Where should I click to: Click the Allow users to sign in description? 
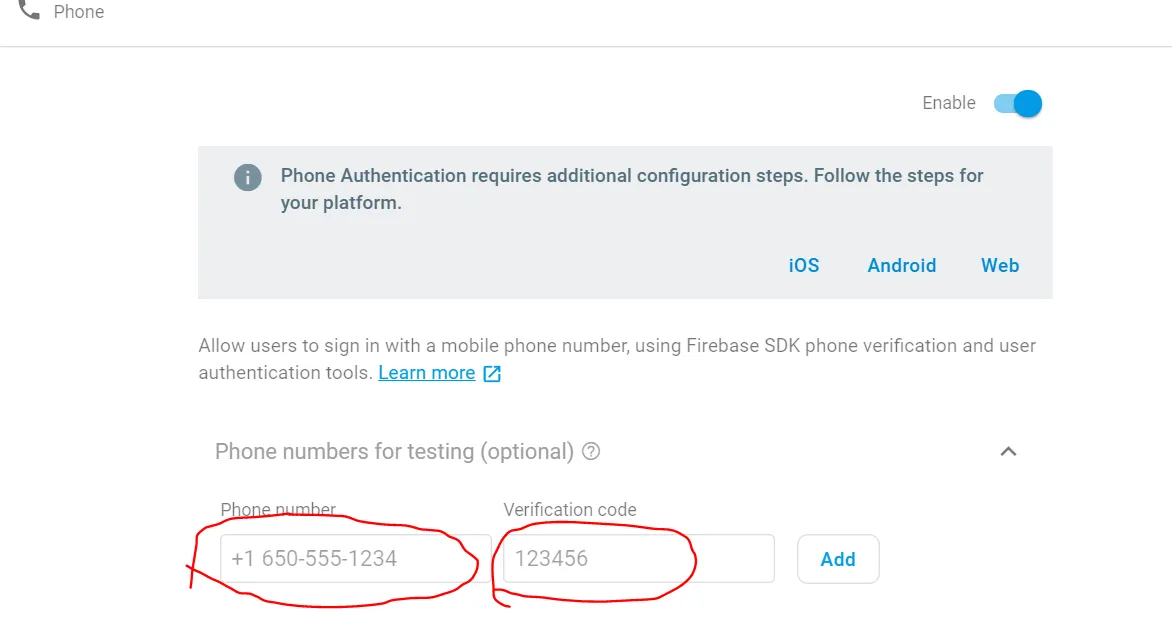pos(616,347)
